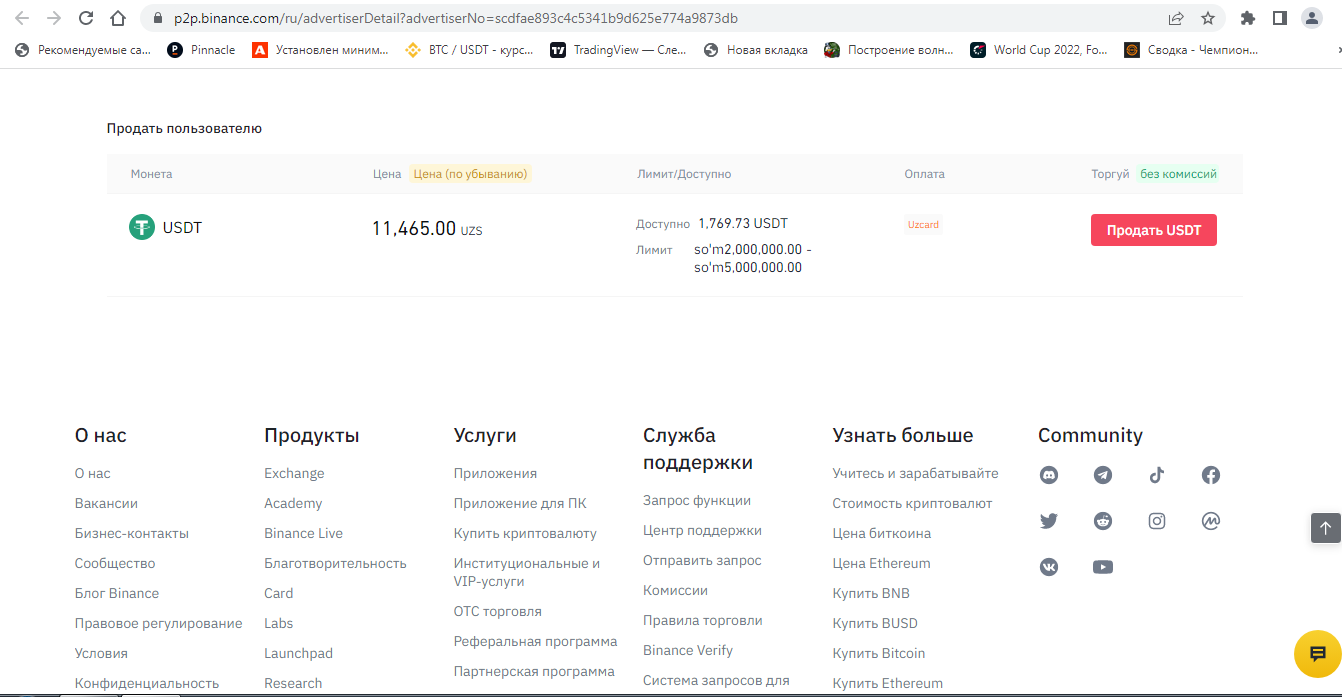Click the без комиссий badge

[1178, 174]
